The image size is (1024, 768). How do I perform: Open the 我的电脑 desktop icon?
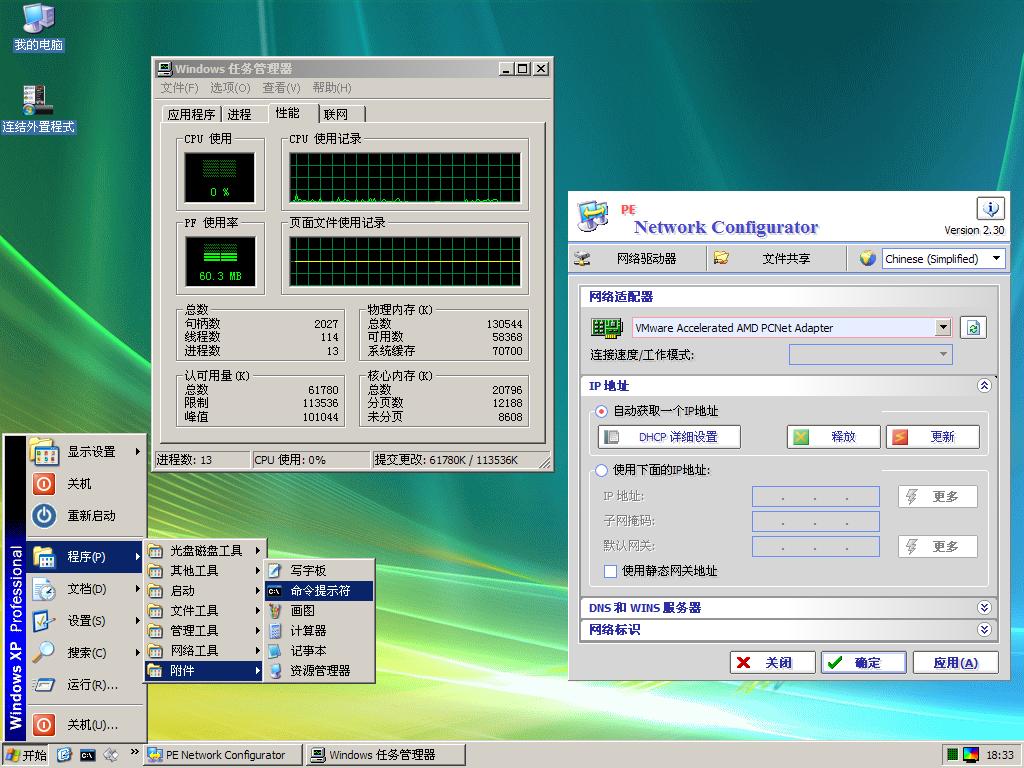click(39, 27)
